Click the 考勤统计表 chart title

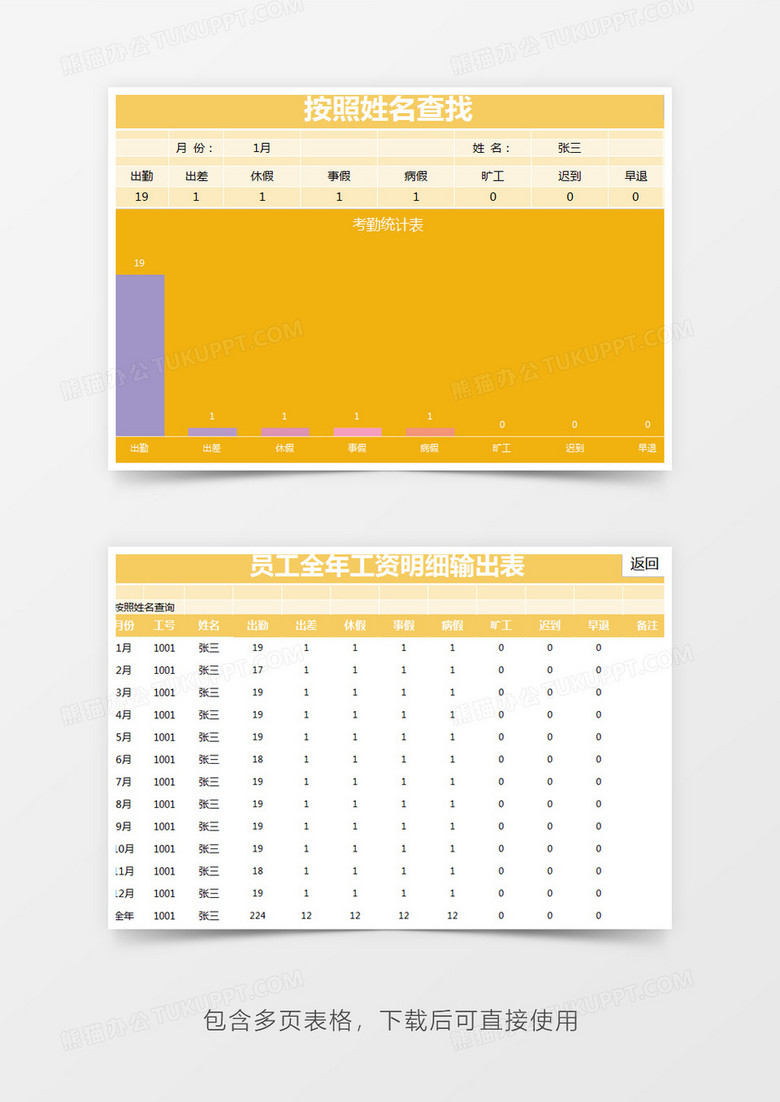pos(388,225)
